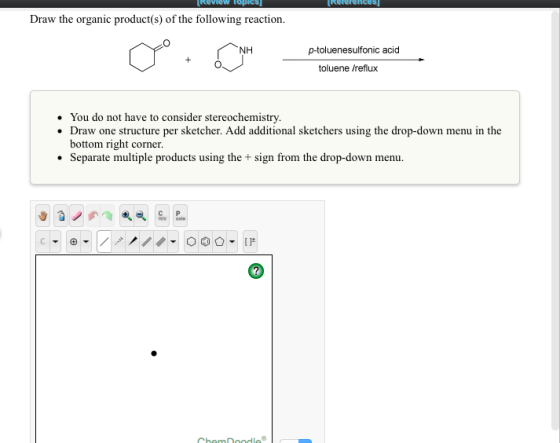560x443 pixels.
Task: Open the green help question mark
Action: click(x=256, y=271)
